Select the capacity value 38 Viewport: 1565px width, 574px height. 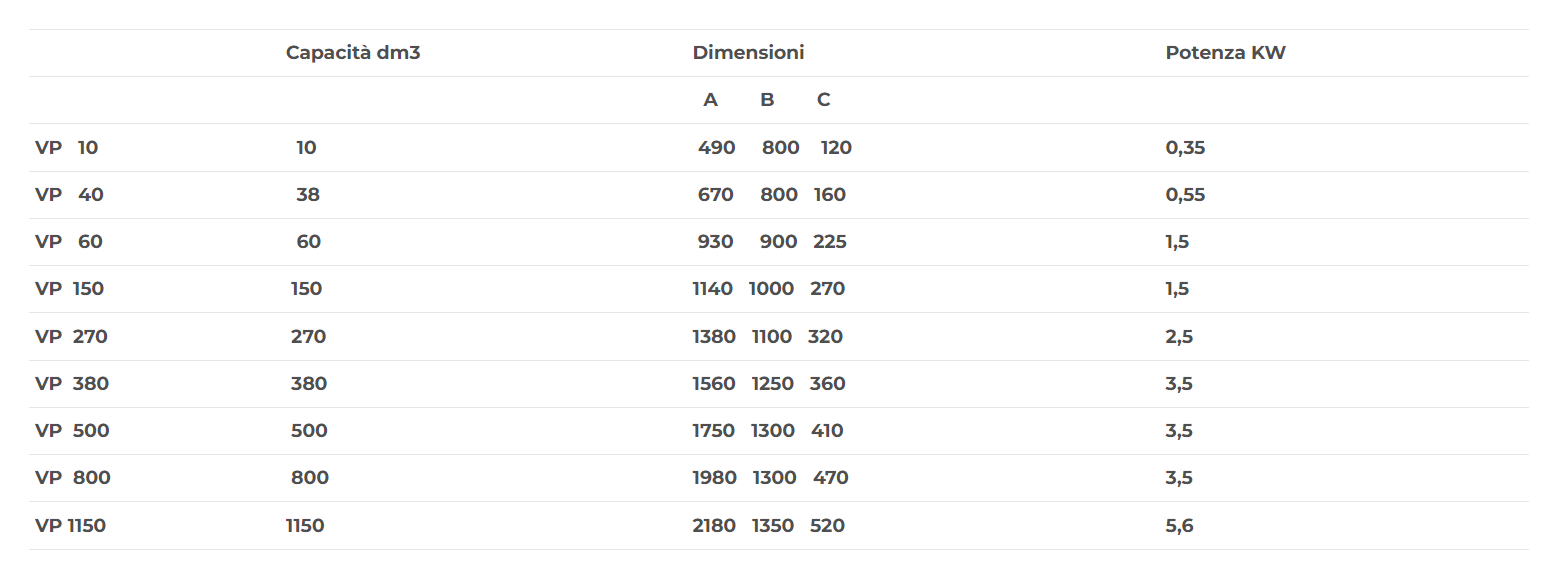(x=308, y=195)
